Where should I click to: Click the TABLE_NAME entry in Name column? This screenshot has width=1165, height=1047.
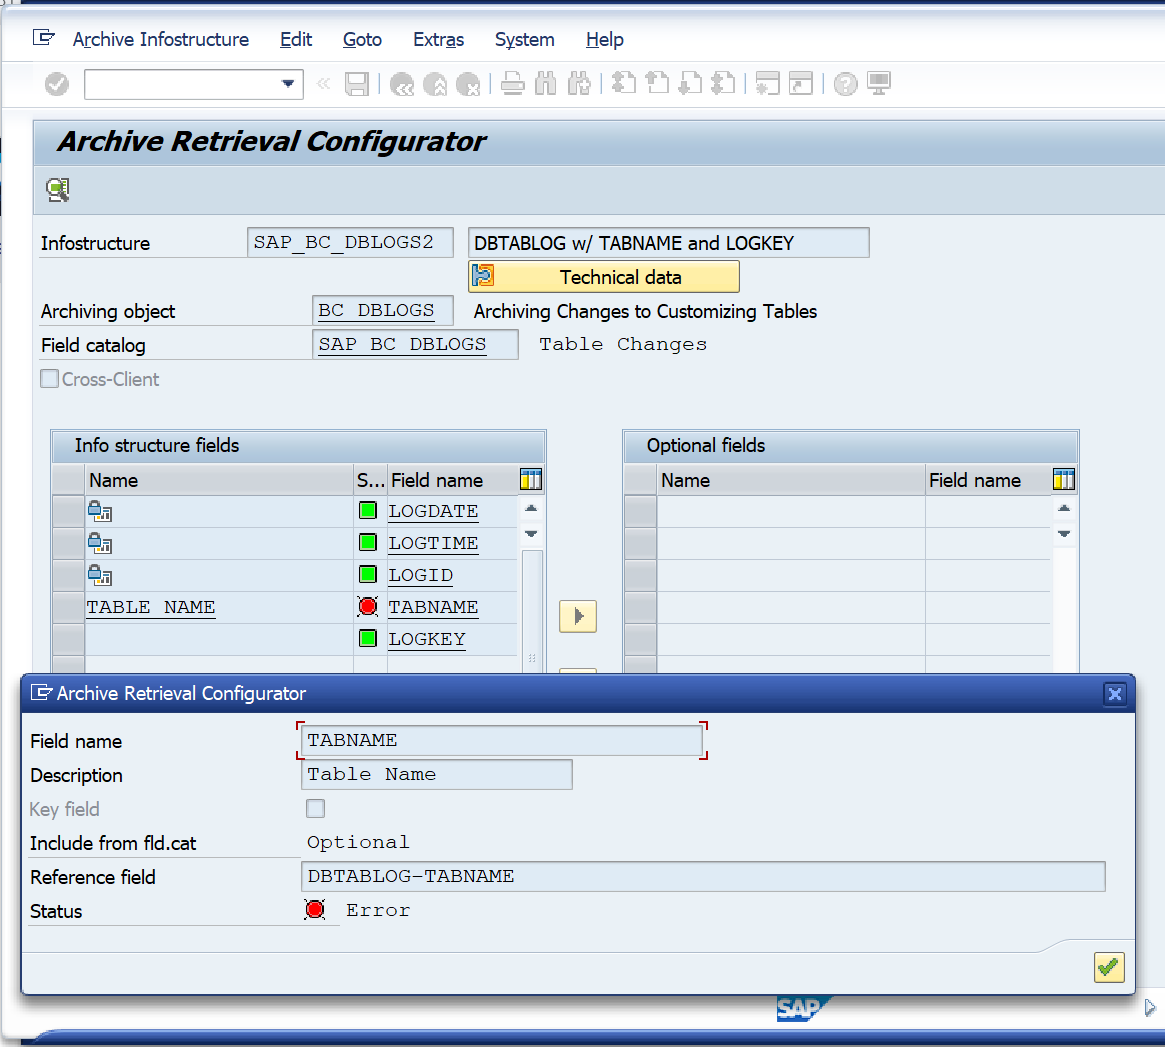[151, 608]
